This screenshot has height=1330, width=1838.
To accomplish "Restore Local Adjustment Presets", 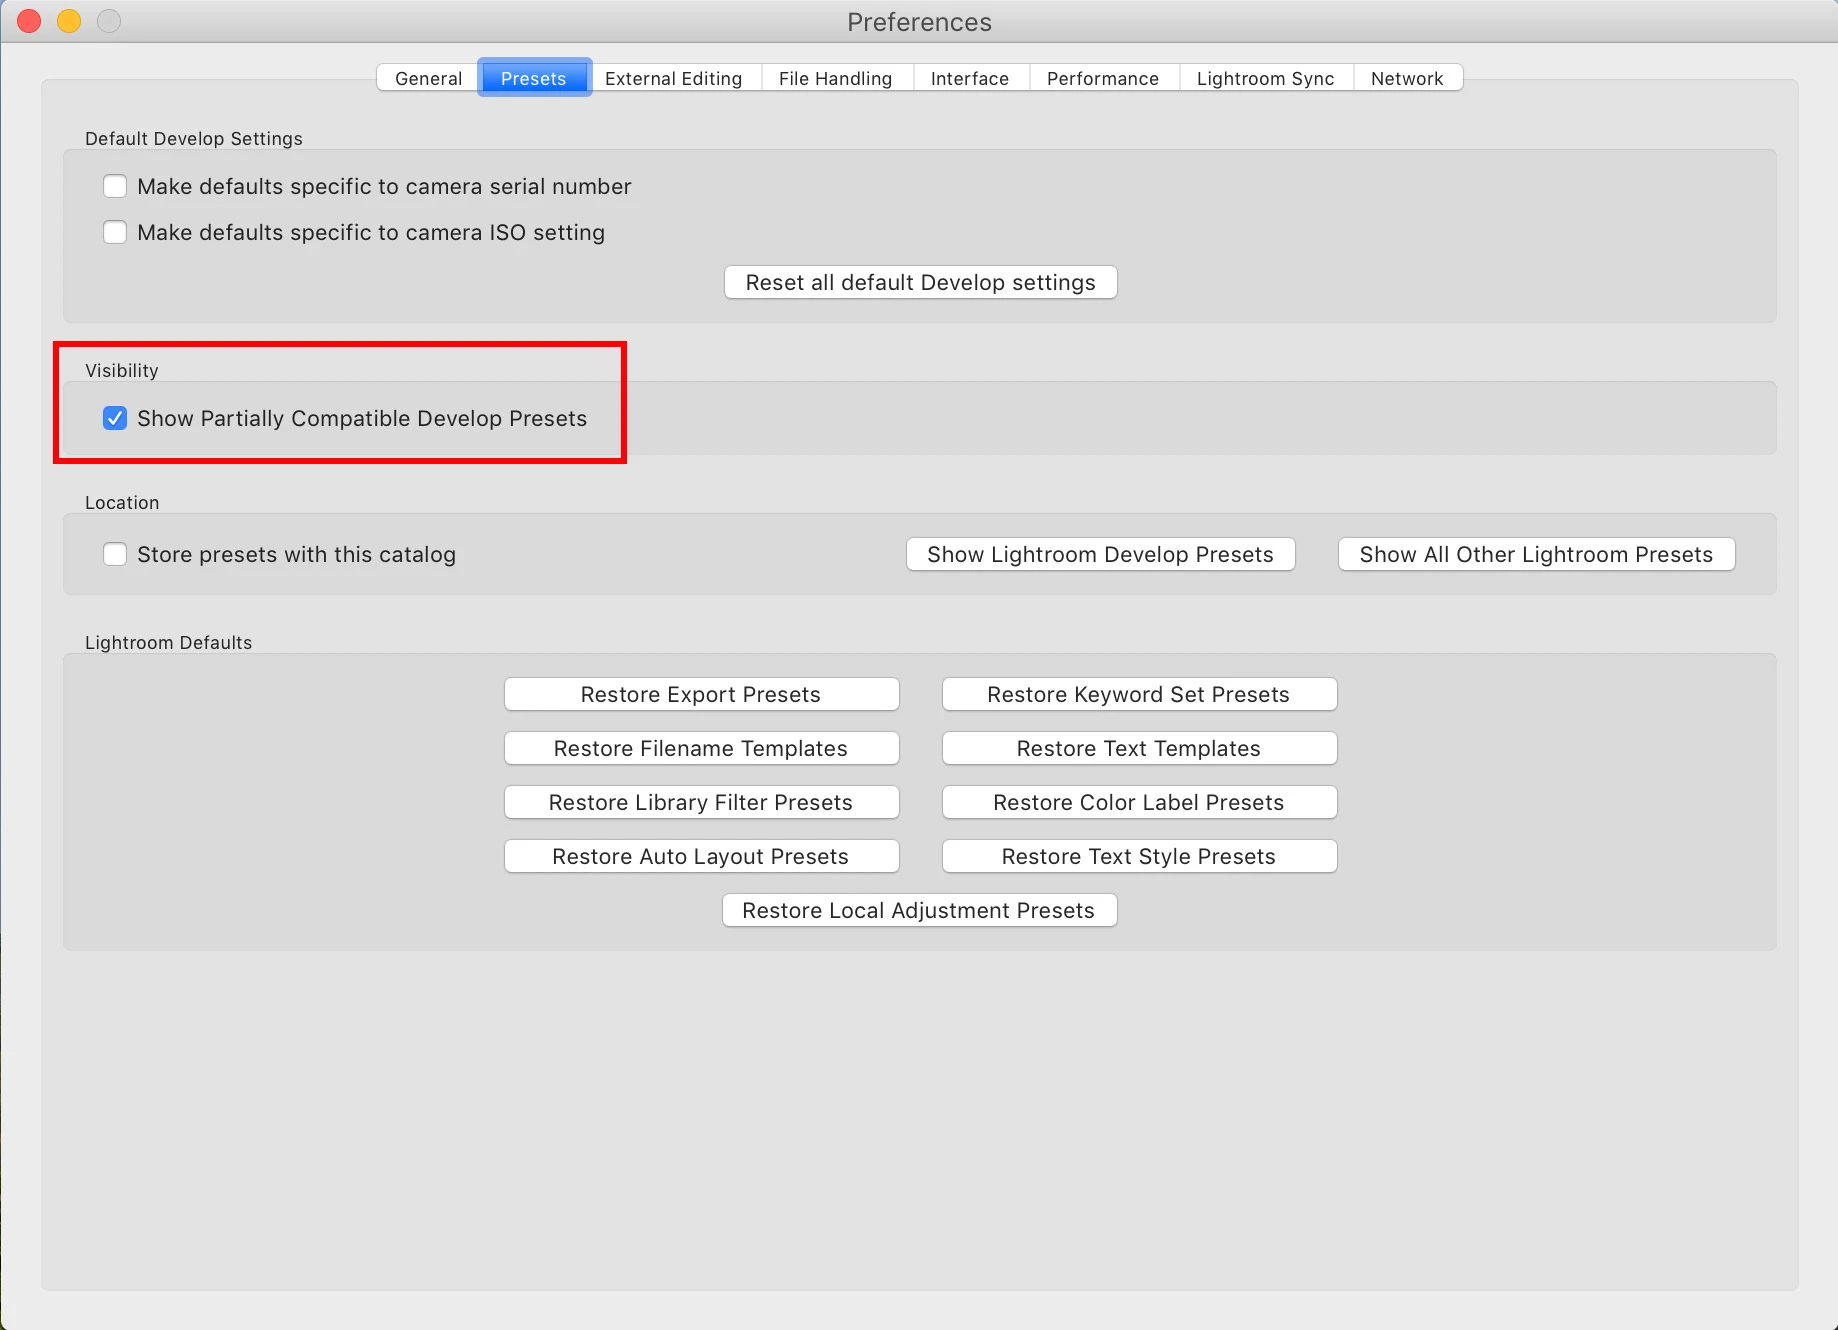I will [919, 910].
